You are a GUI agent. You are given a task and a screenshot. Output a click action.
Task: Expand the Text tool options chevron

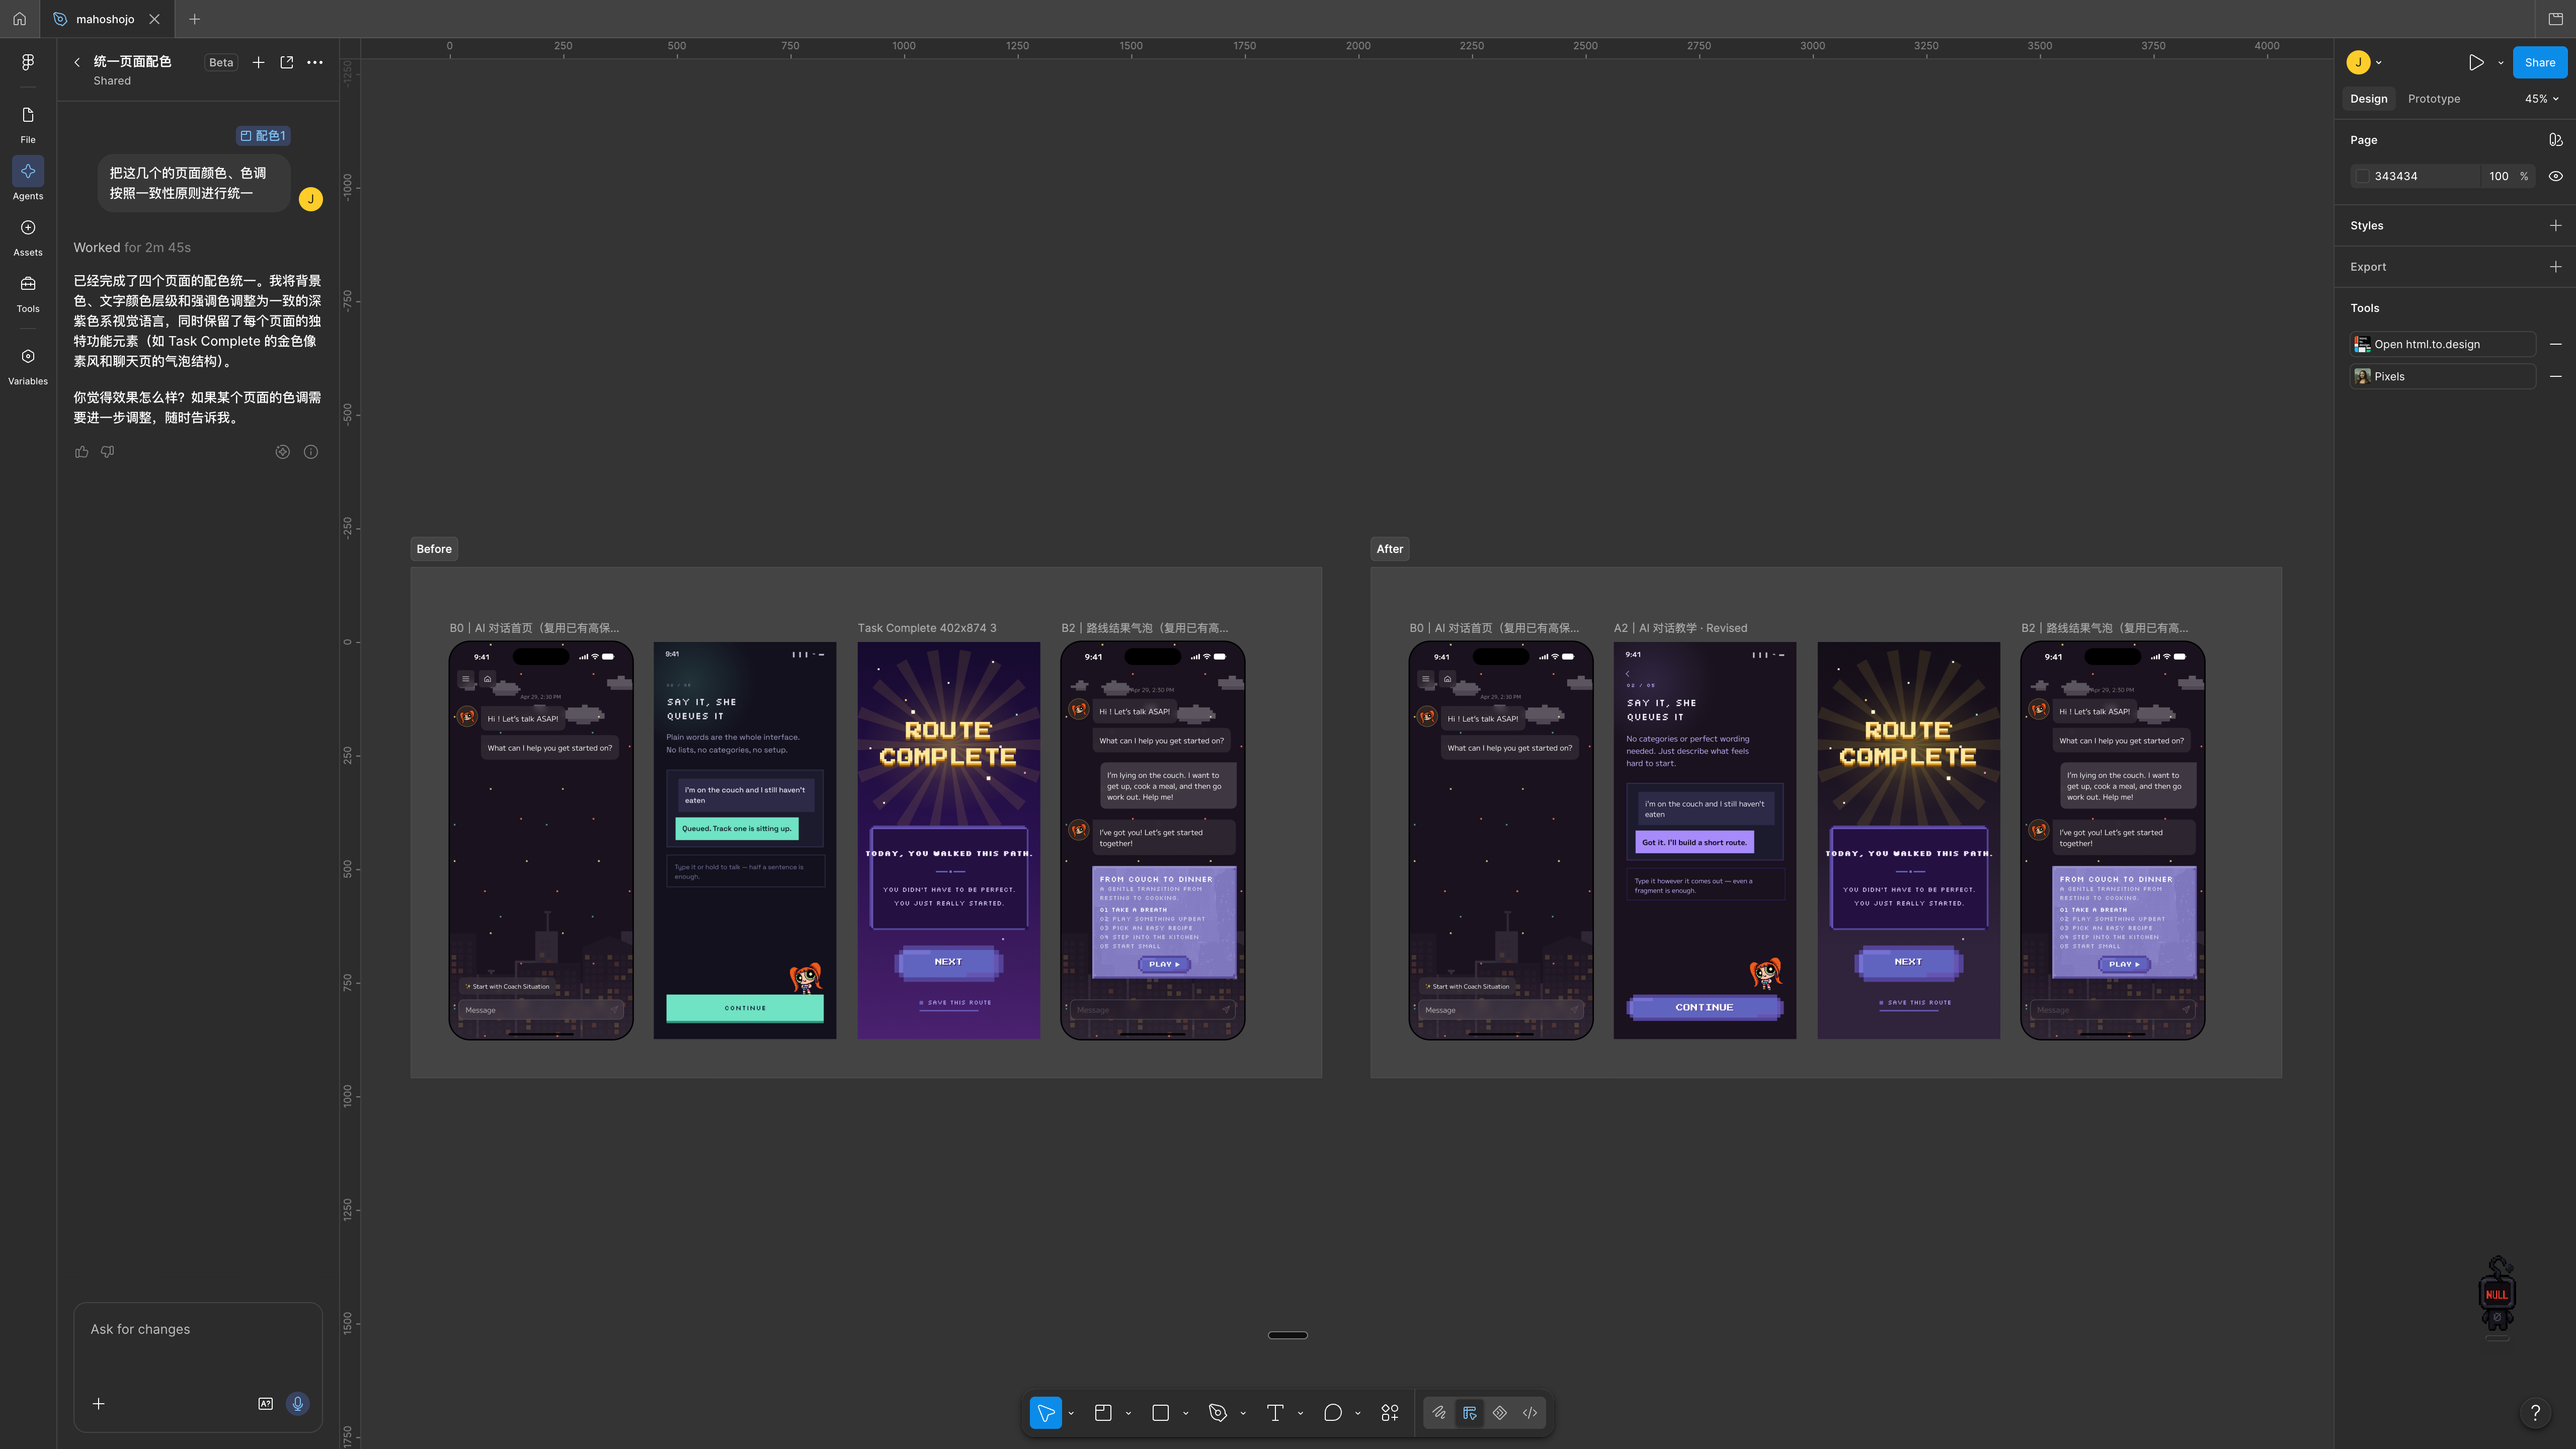click(1300, 1413)
